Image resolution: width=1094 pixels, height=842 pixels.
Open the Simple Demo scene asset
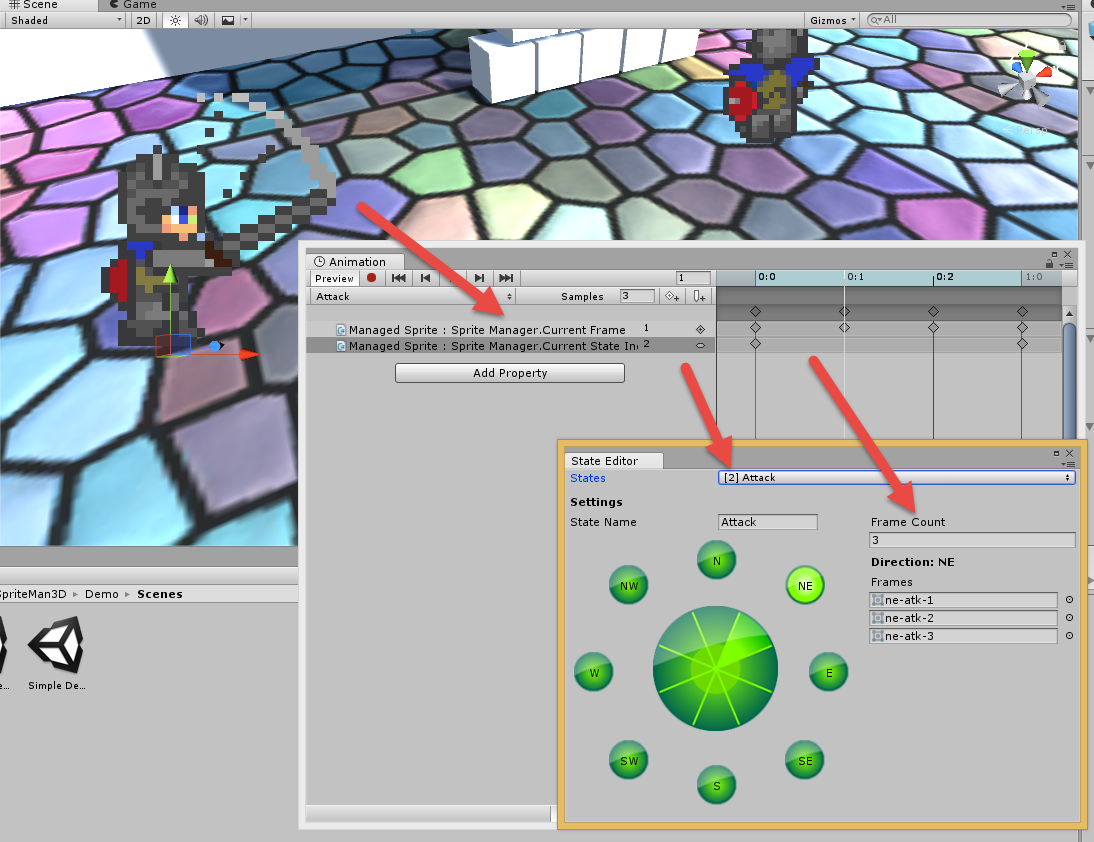57,650
